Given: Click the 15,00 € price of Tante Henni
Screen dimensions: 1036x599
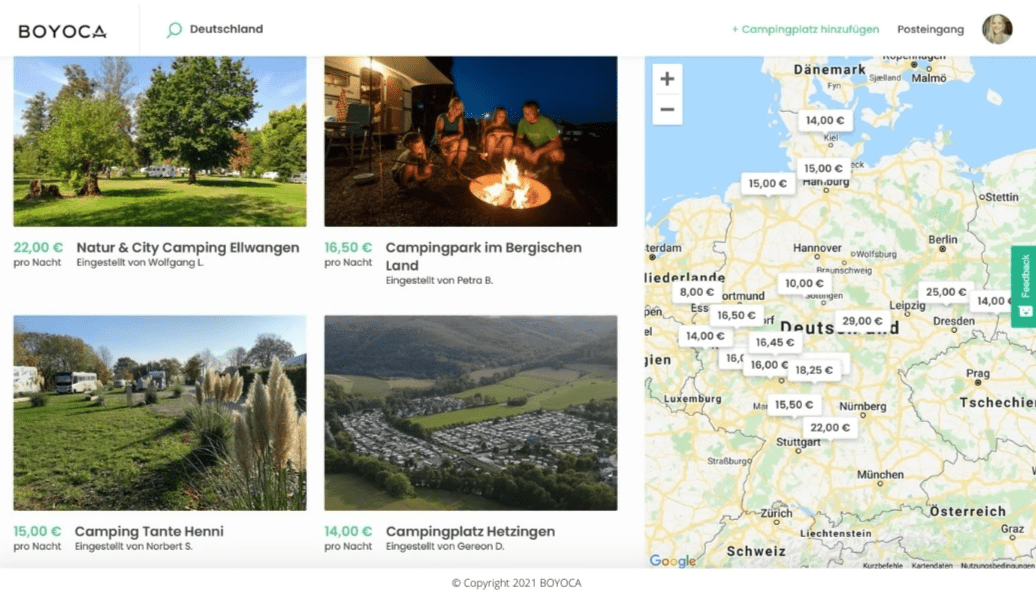Looking at the screenshot, I should [37, 531].
